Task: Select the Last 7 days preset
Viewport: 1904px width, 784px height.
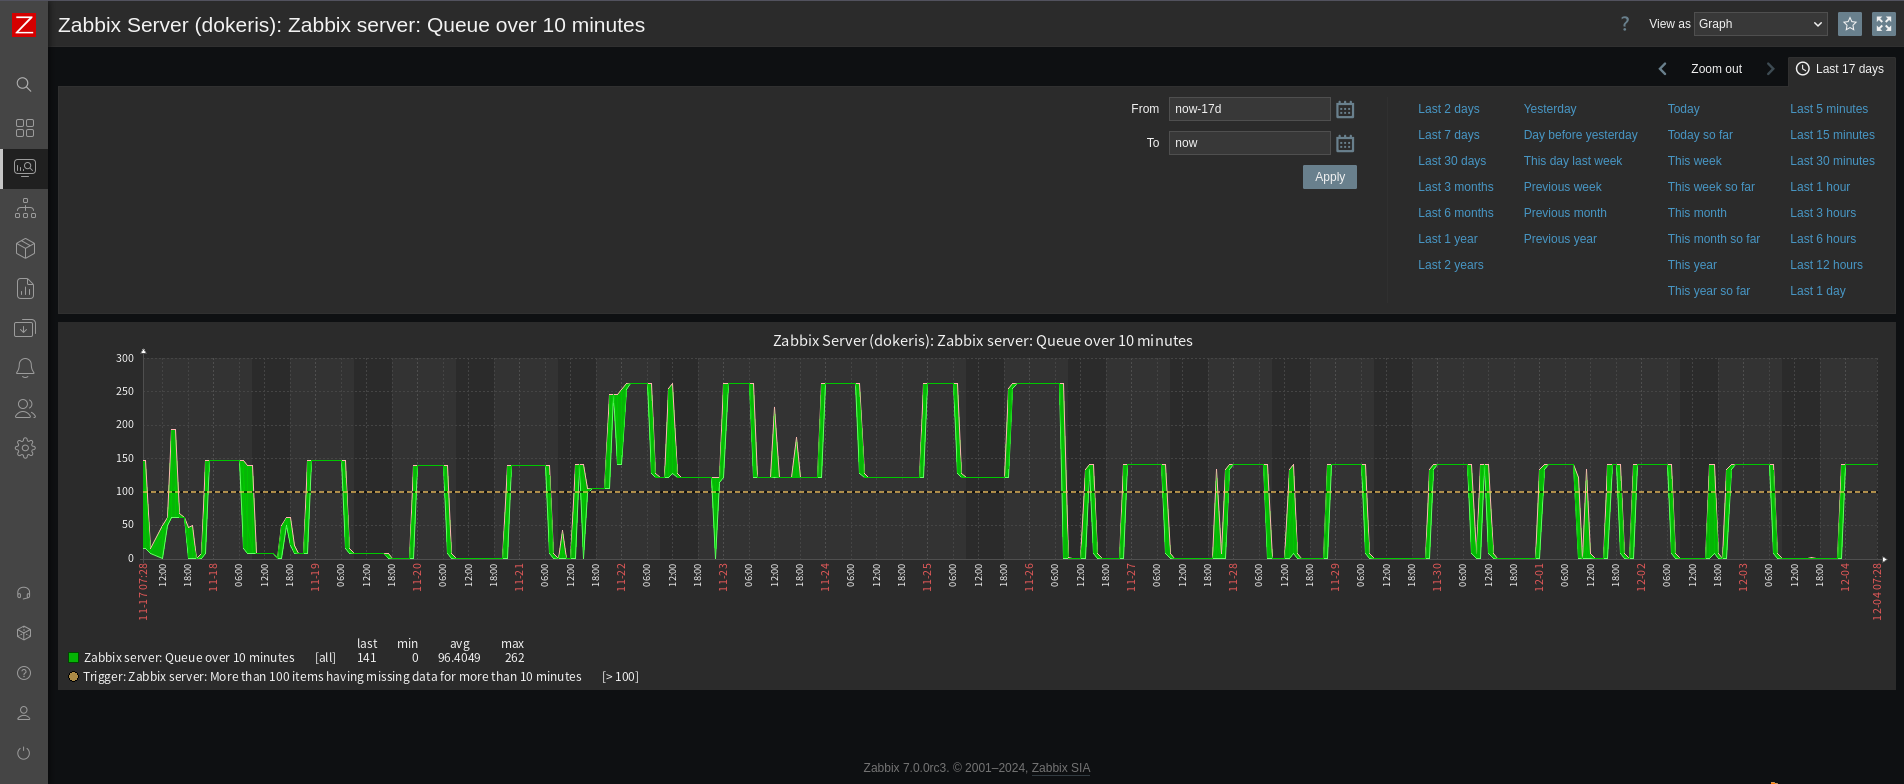Action: [1448, 135]
